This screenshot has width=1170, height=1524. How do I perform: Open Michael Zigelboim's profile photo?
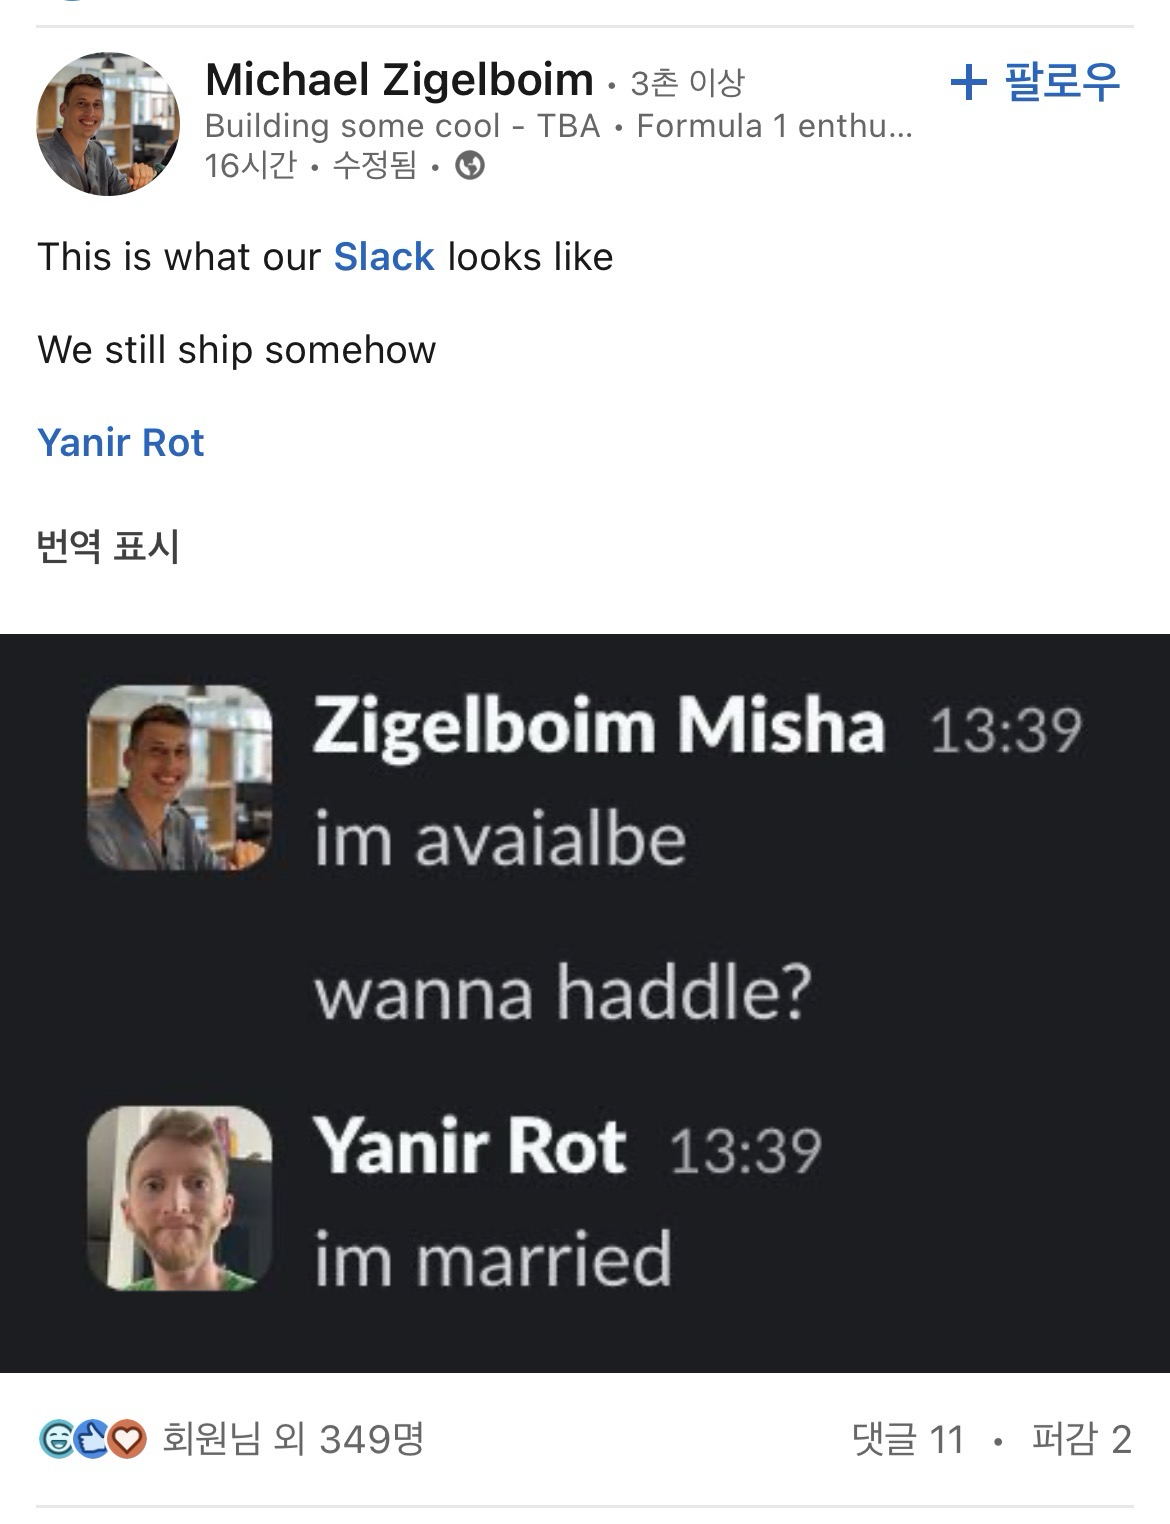click(108, 123)
